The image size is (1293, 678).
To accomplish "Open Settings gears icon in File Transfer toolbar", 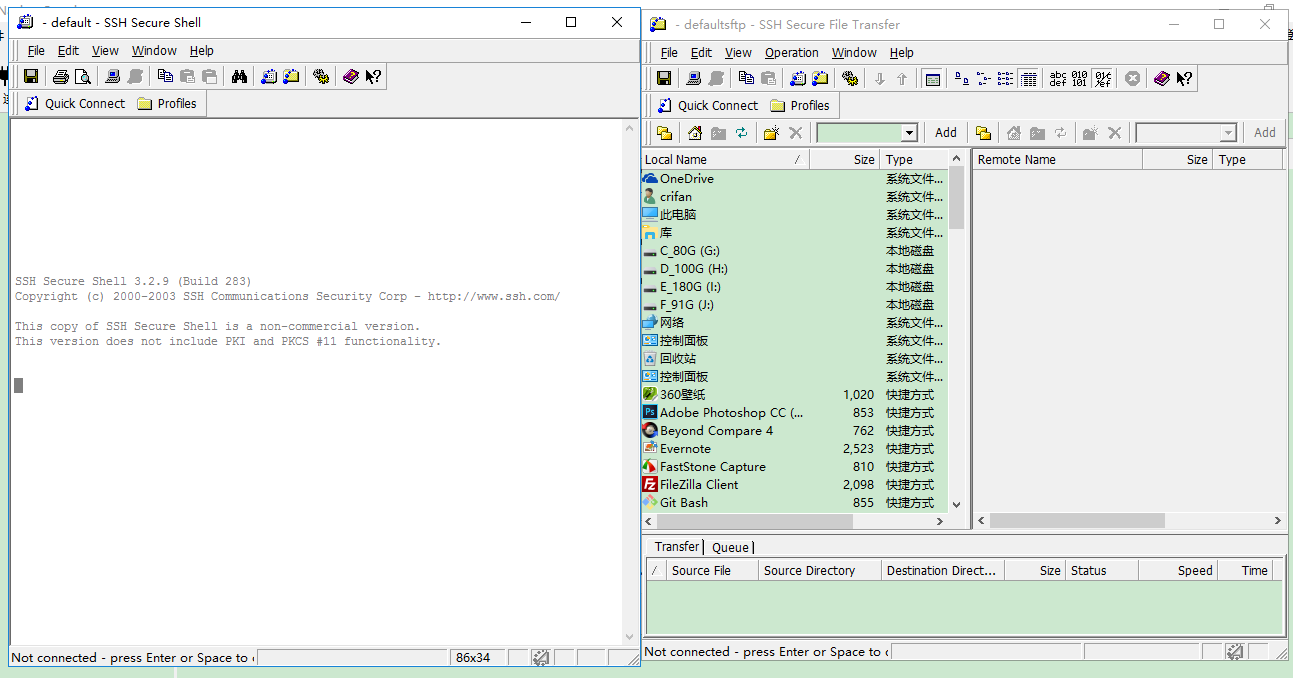I will 850,78.
